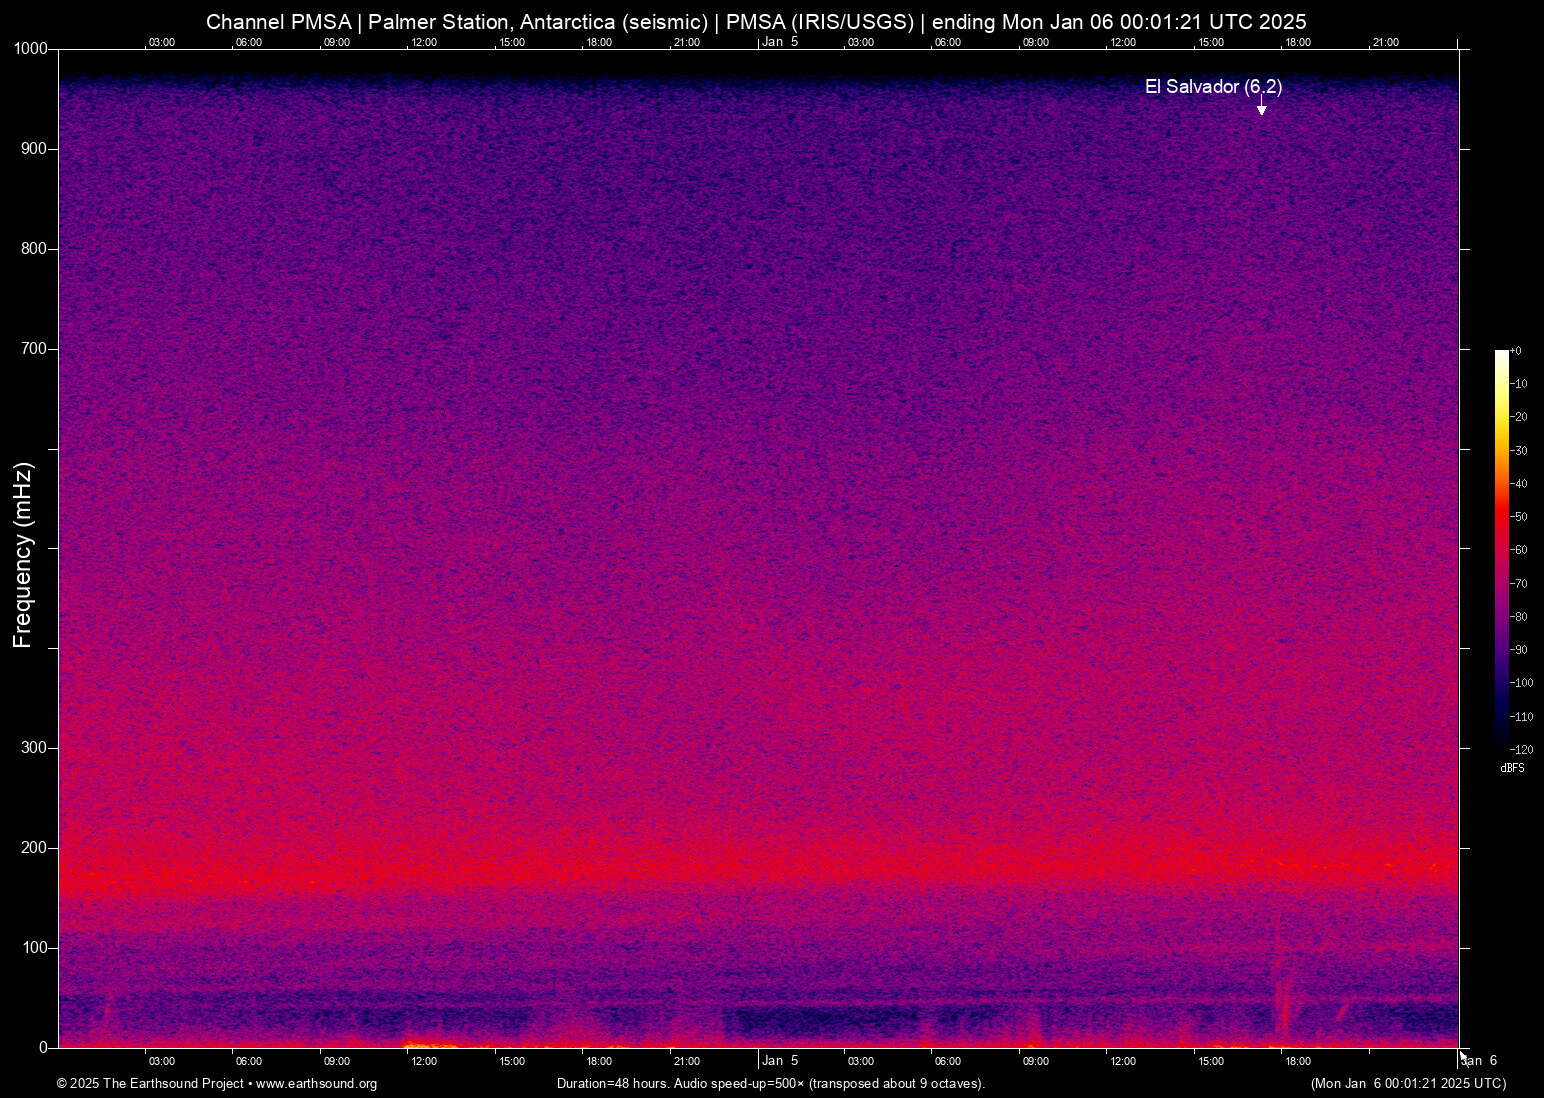Select the 12:00 tick on the bottom axis
This screenshot has width=1544, height=1098.
coord(425,1061)
